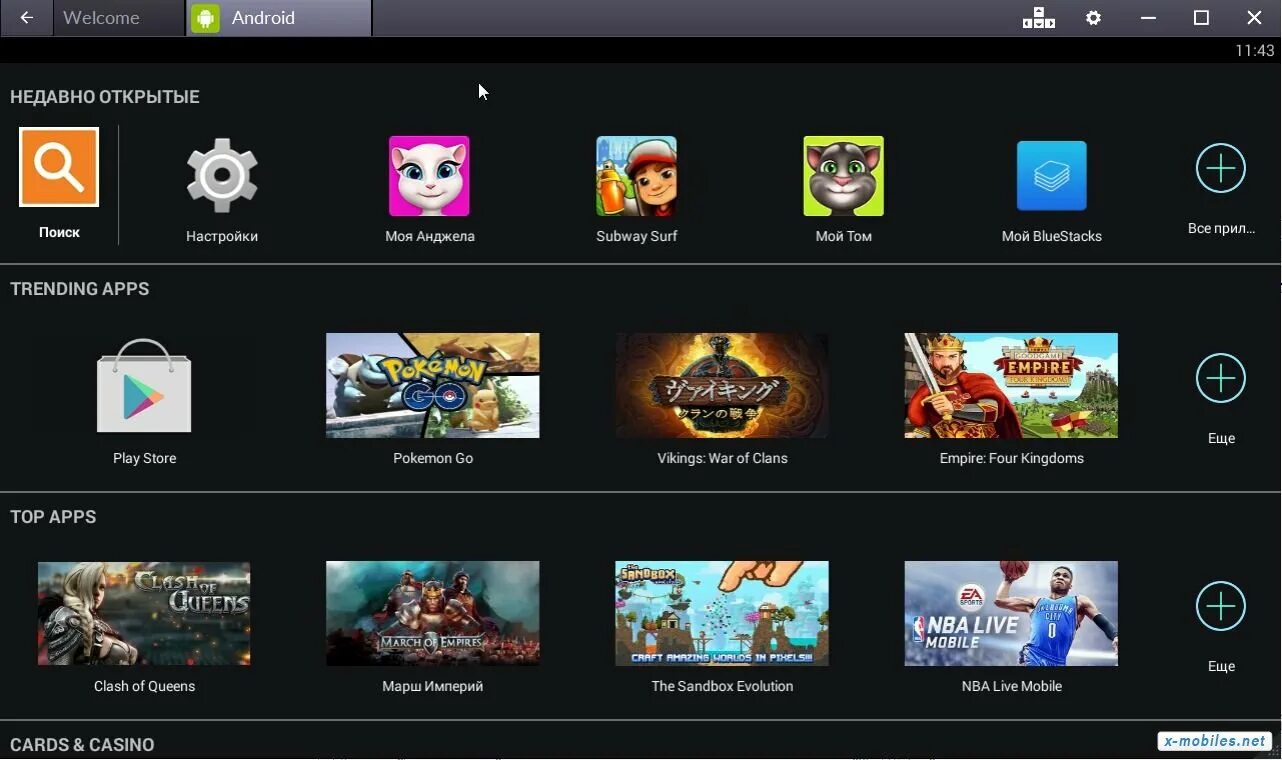Click the НЕДАВНО ОТКРЫТЫЕ section heading

[x=105, y=97]
